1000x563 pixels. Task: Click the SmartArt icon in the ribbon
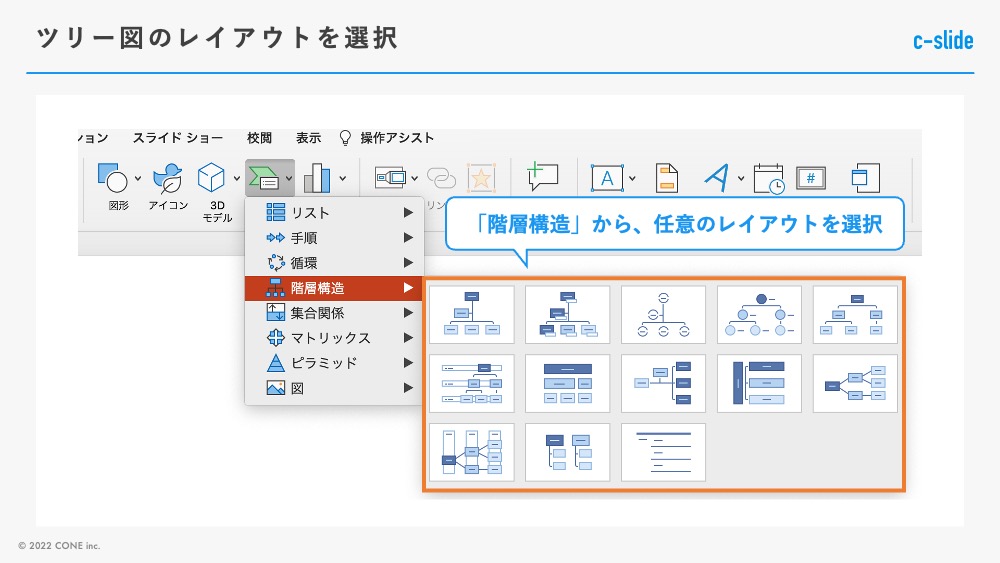pyautogui.click(x=263, y=179)
